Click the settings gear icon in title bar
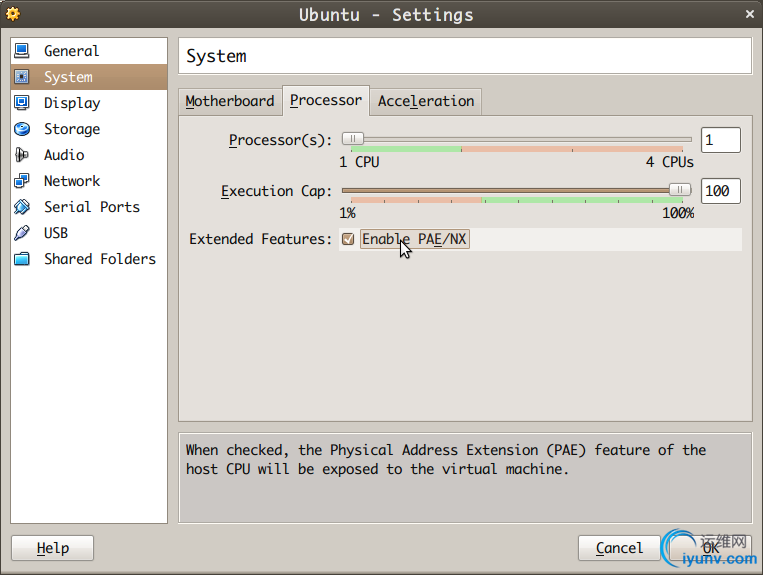Image resolution: width=763 pixels, height=575 pixels. pos(13,14)
